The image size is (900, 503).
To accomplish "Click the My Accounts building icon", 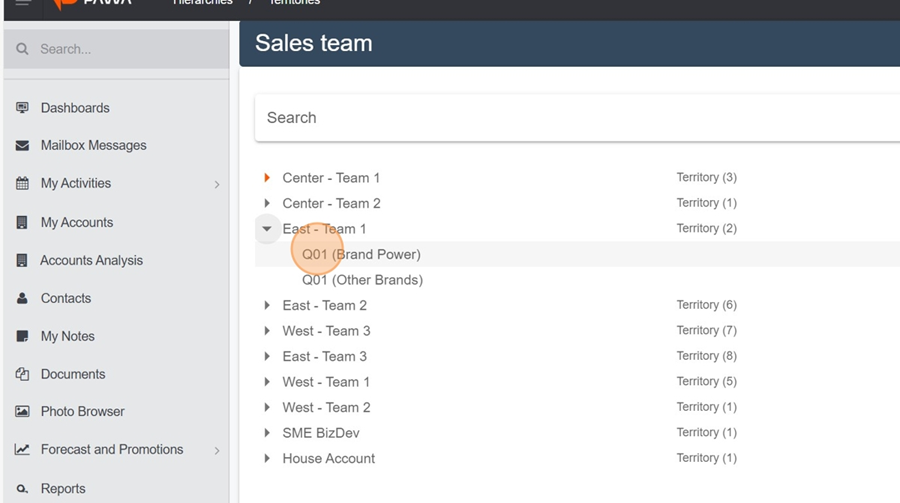I will pos(22,222).
